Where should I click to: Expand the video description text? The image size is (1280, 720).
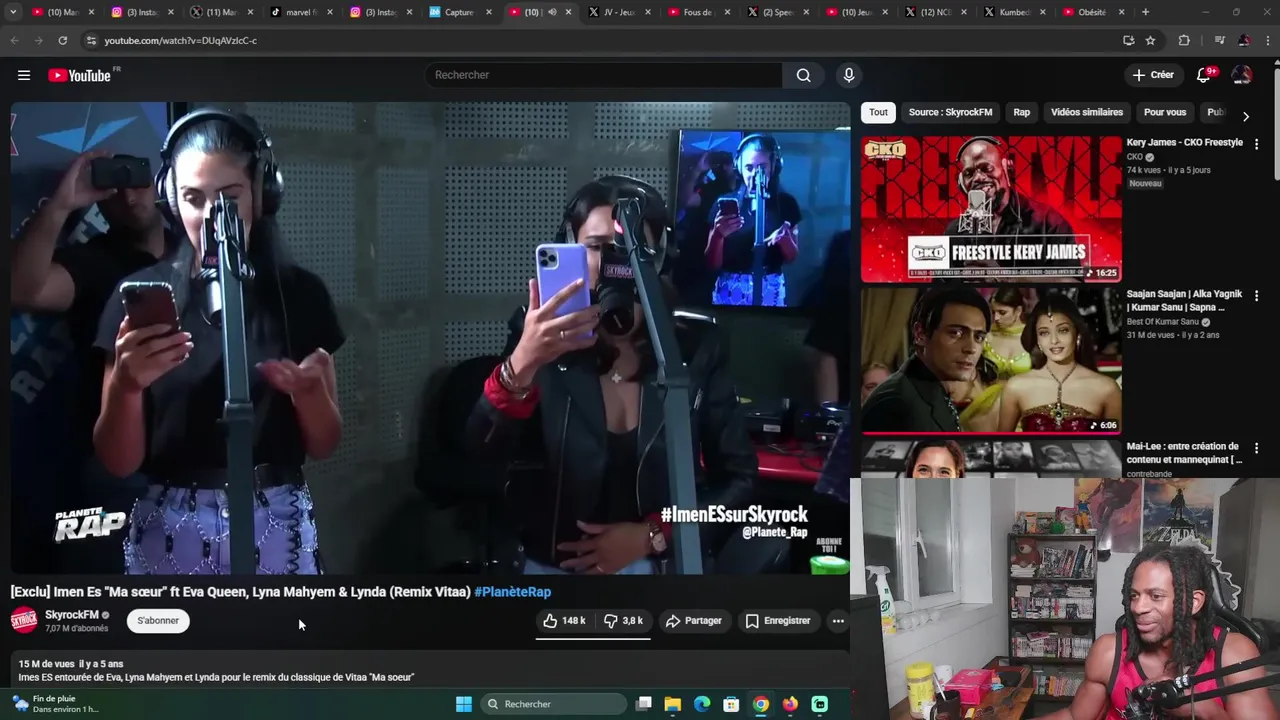pyautogui.click(x=216, y=677)
